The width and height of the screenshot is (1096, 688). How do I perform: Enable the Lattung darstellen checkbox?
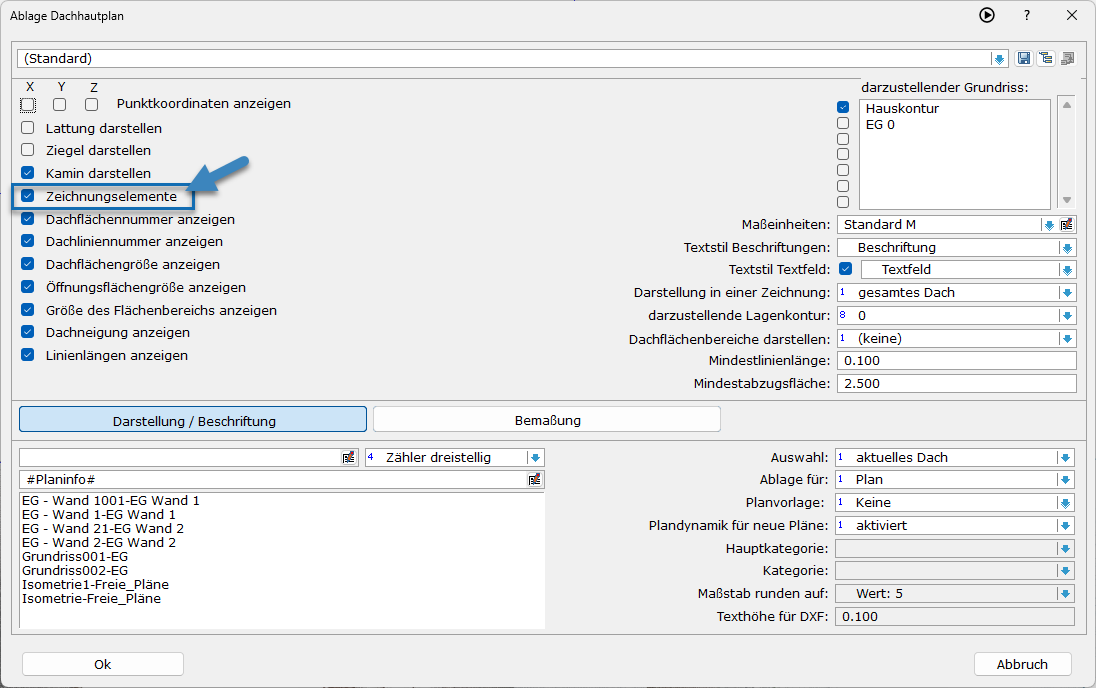(28, 128)
